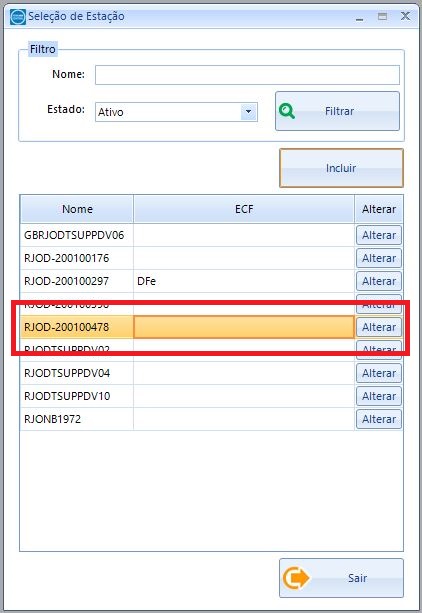
Task: Sort by the Nome column header
Action: (x=77, y=209)
